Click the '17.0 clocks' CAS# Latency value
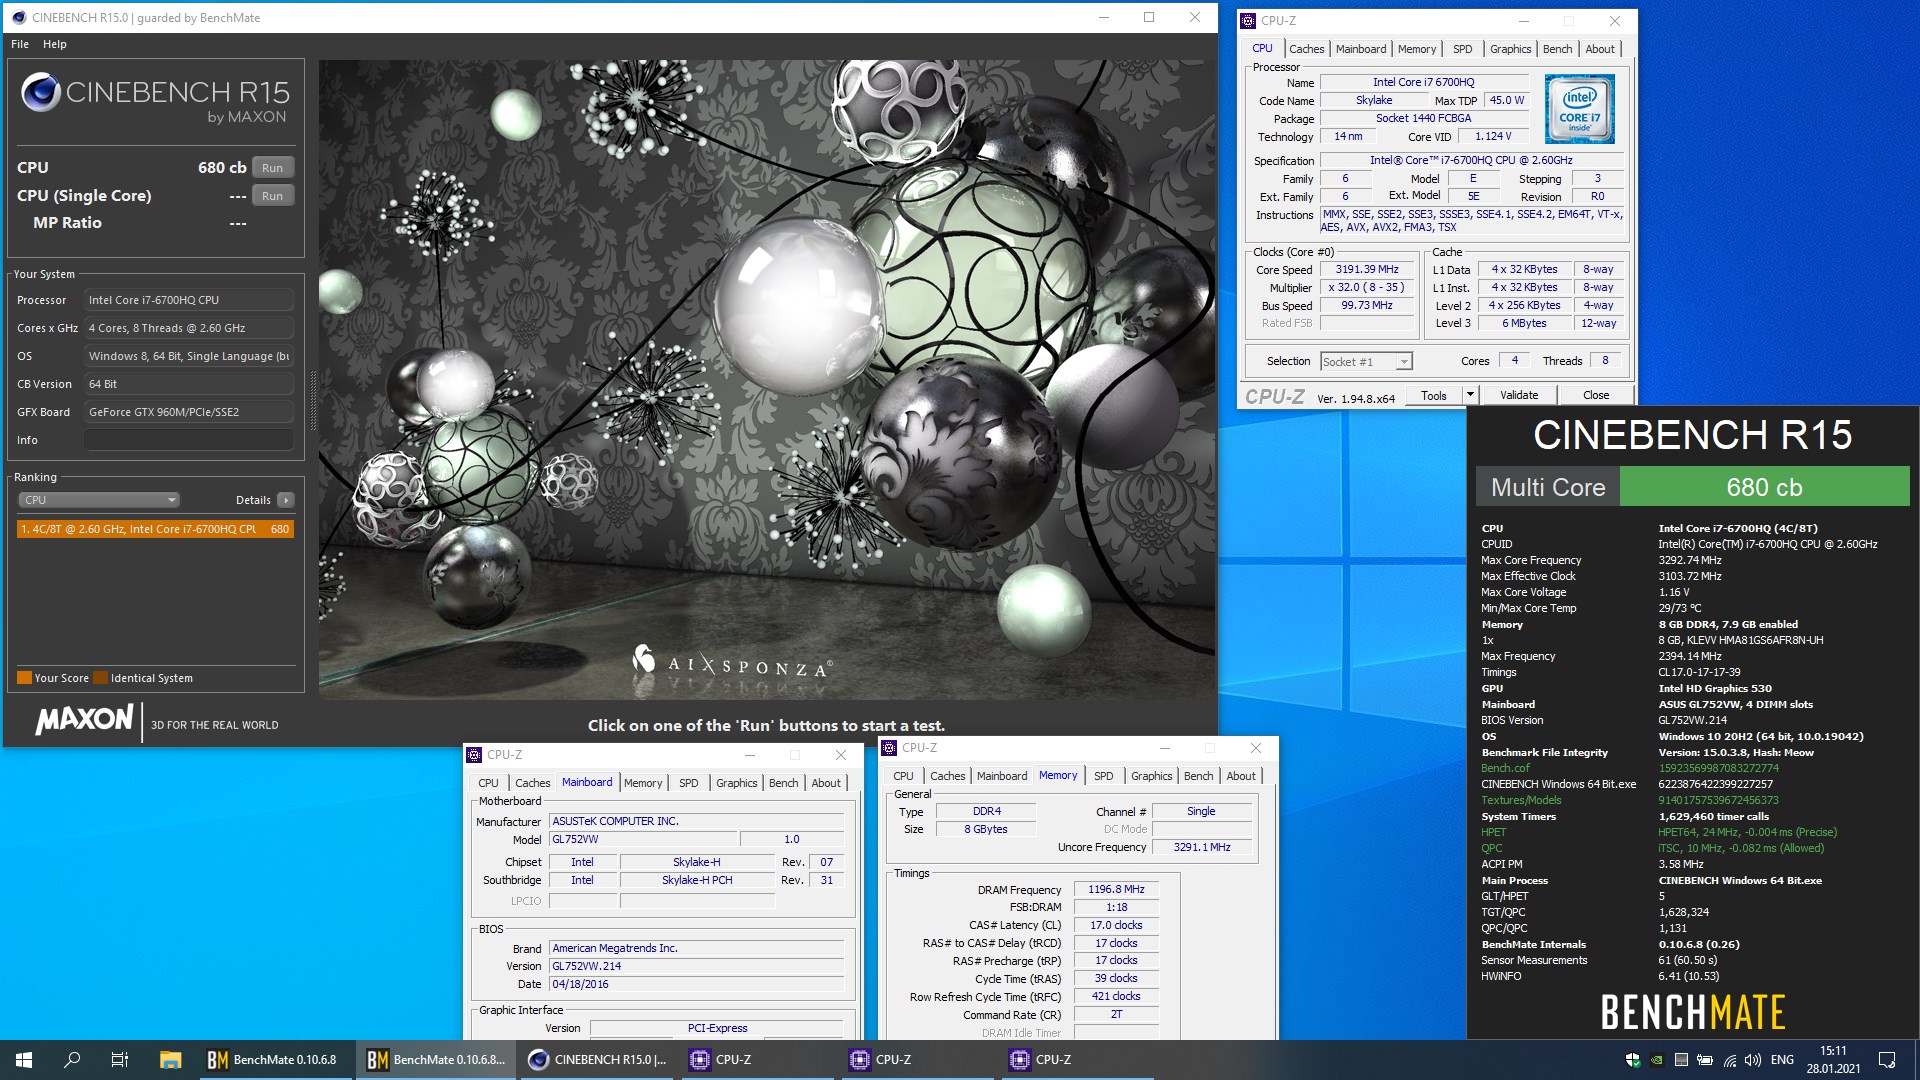Image resolution: width=1920 pixels, height=1080 pixels. click(x=1116, y=925)
